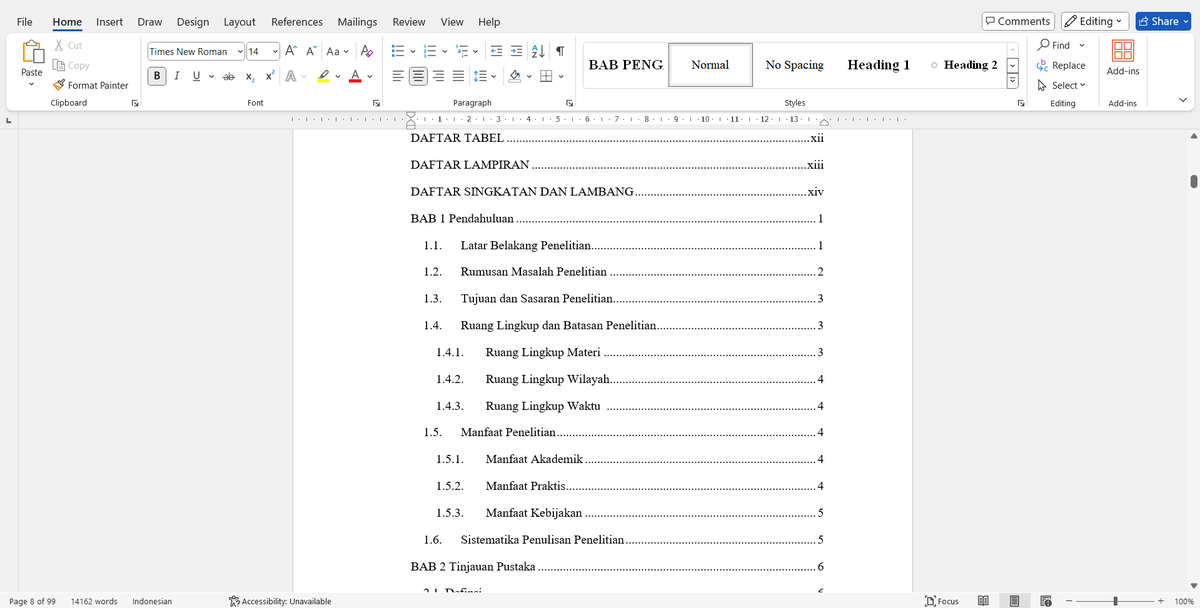
Task: Align text to the left
Action: point(398,76)
